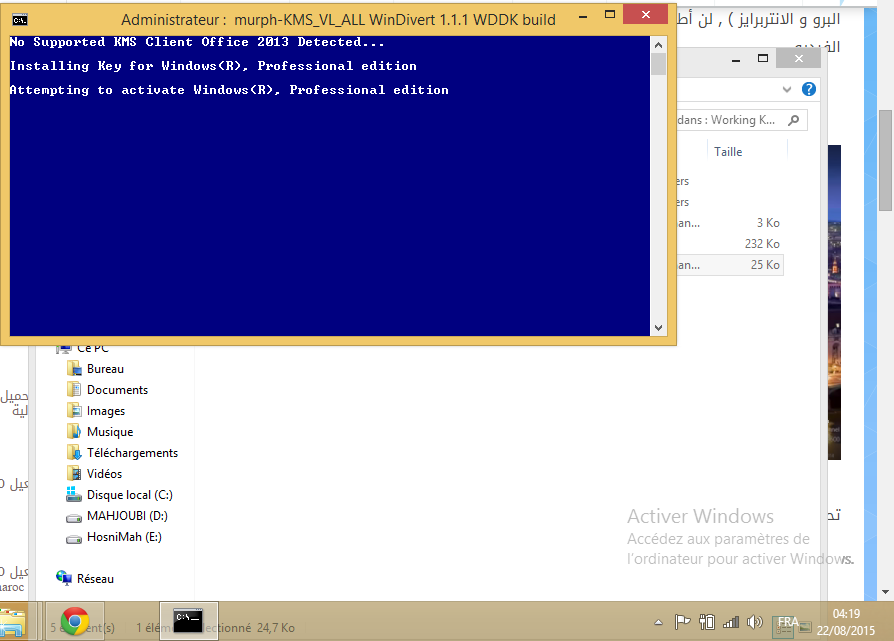Open Google Chrome from the taskbar
This screenshot has width=894, height=641.
click(75, 621)
